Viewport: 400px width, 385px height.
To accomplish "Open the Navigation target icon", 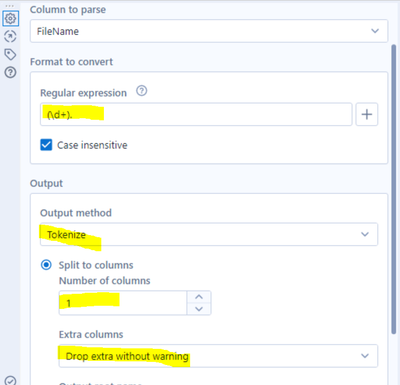I will [10, 36].
